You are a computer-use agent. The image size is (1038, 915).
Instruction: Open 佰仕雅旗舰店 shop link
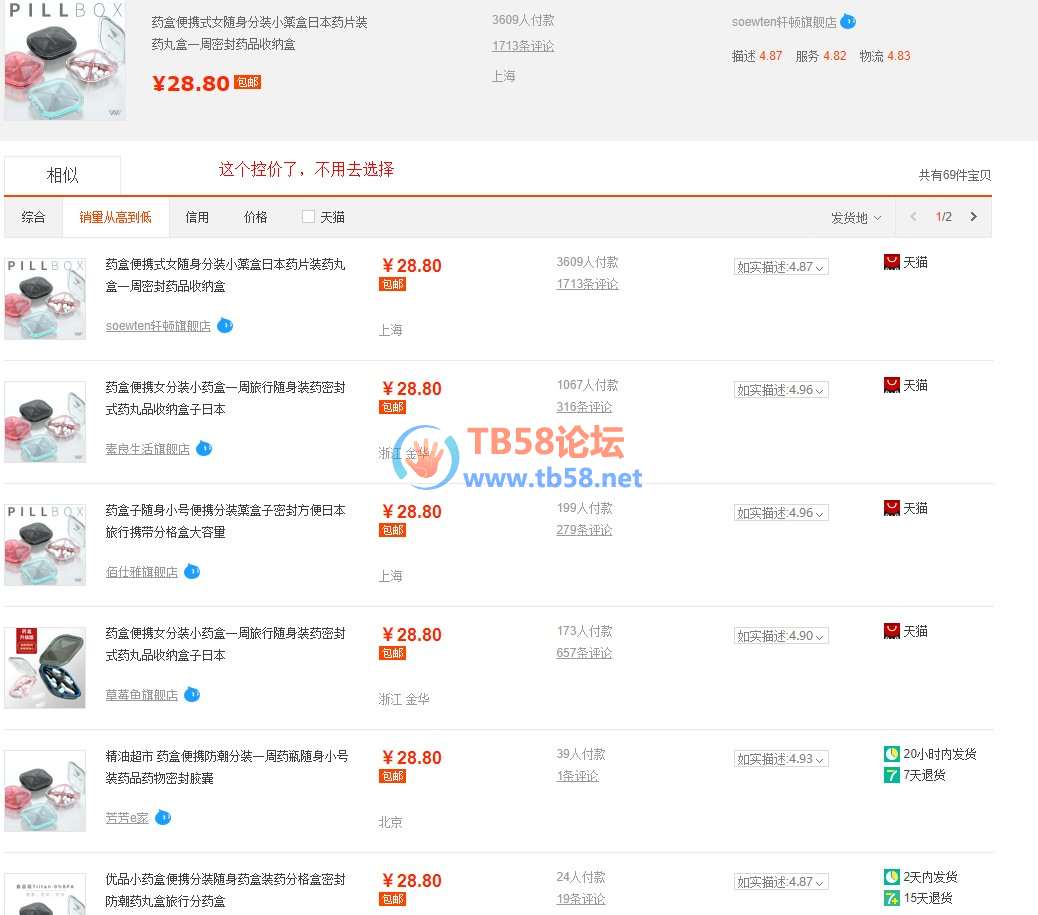pyautogui.click(x=142, y=572)
